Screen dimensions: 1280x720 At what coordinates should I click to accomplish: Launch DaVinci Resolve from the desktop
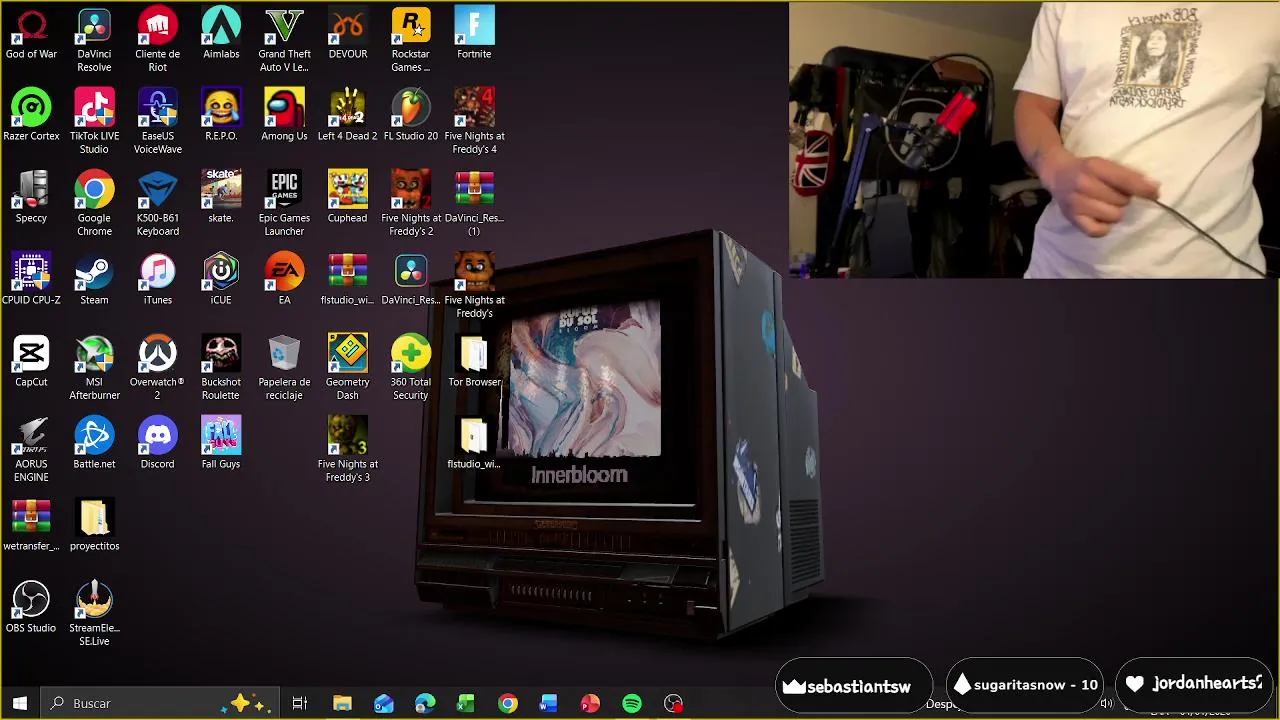94,41
